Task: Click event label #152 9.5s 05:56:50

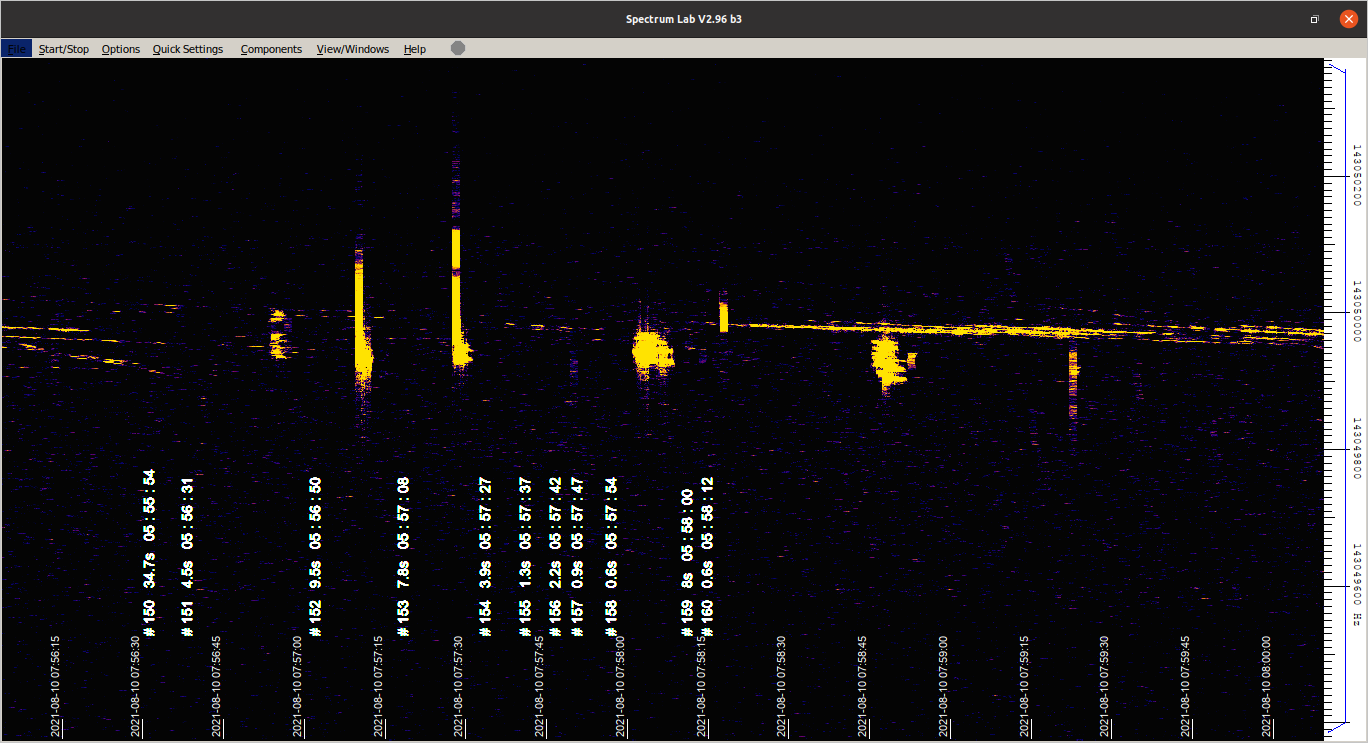Action: click(x=315, y=556)
